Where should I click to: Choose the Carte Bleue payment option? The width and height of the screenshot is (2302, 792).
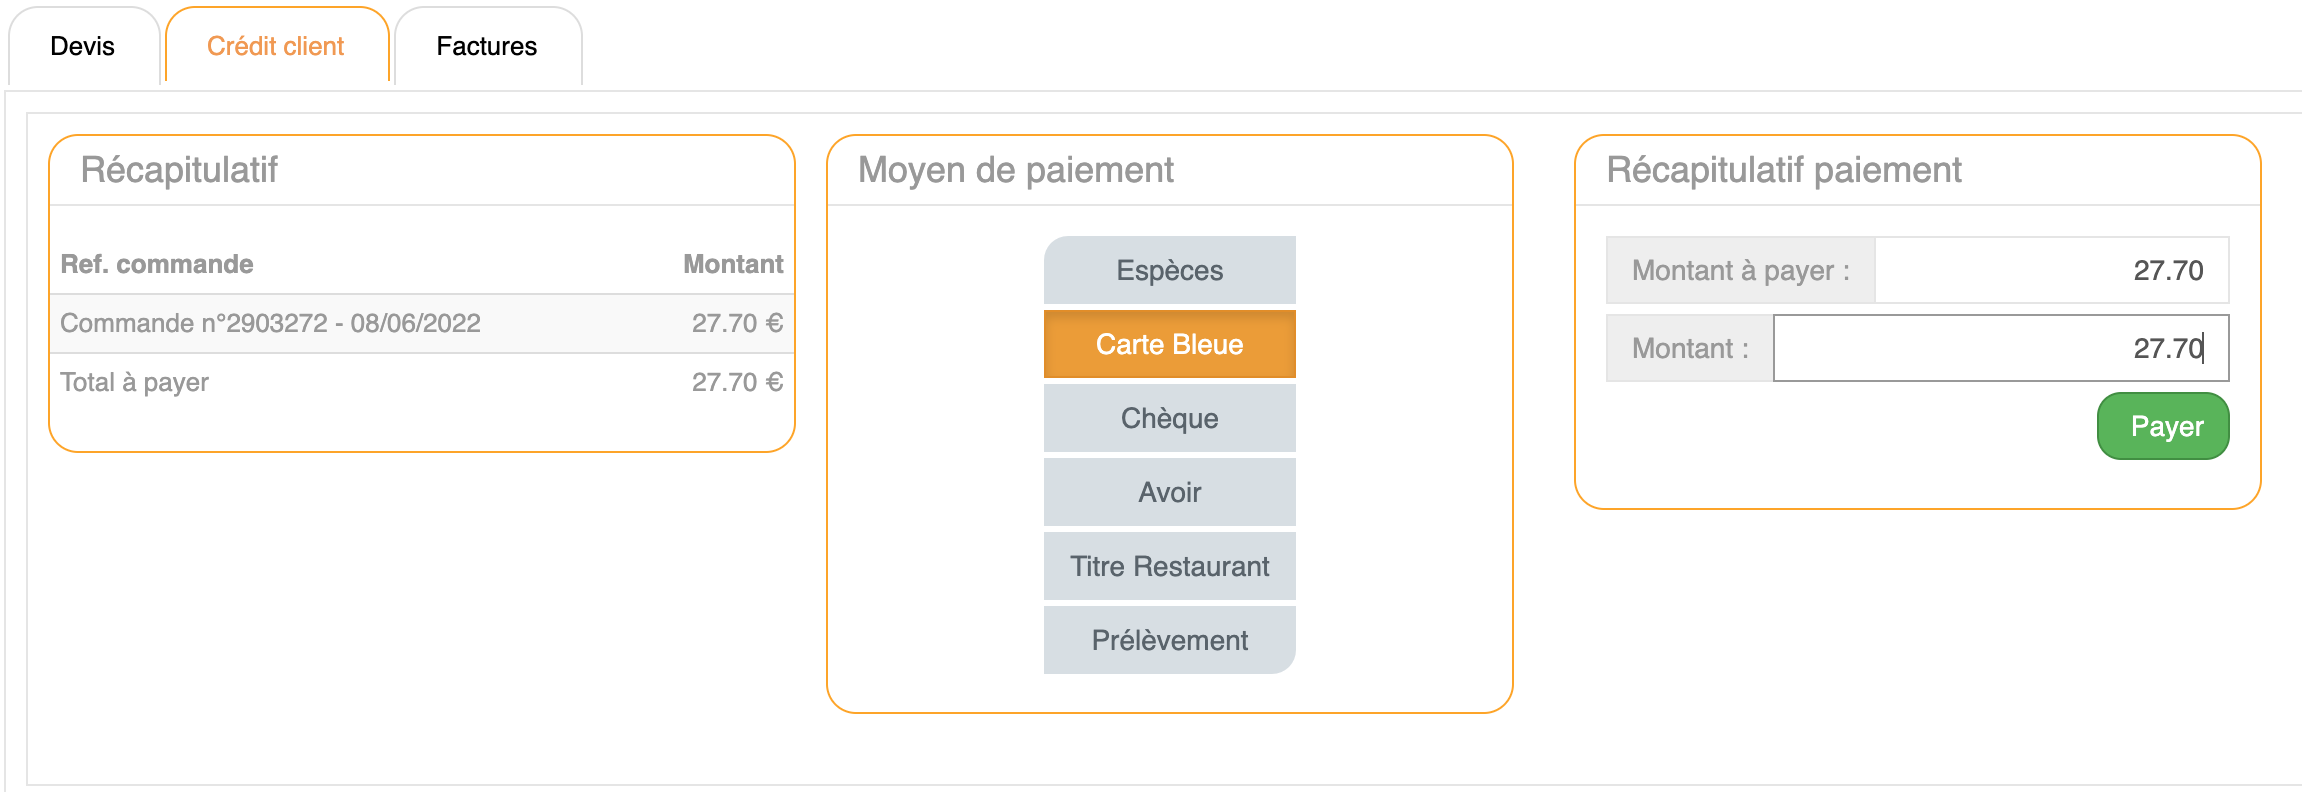(1169, 345)
